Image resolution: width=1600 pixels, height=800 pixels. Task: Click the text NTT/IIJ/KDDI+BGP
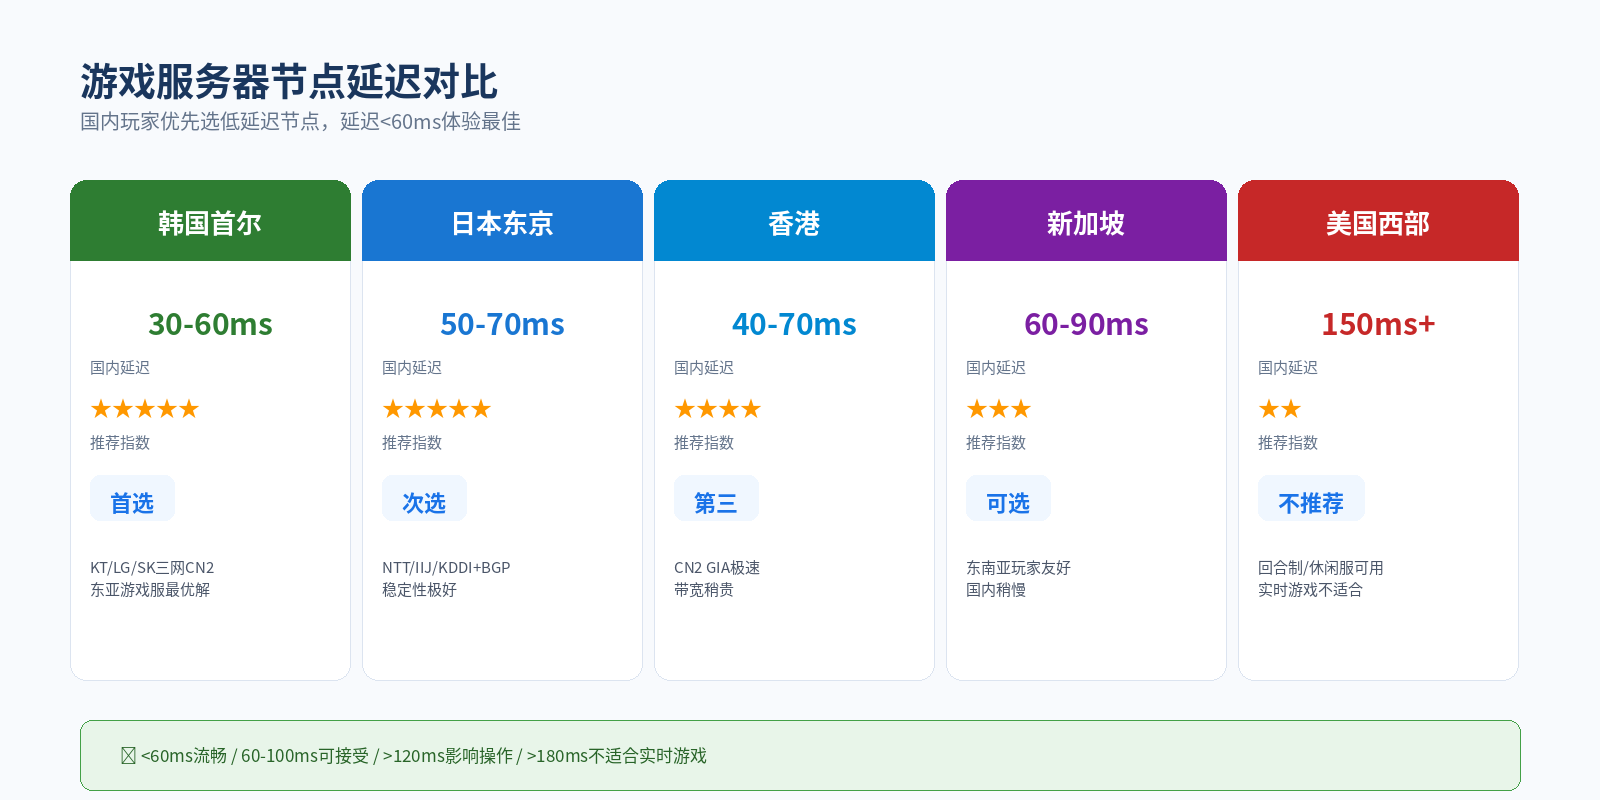coord(446,568)
